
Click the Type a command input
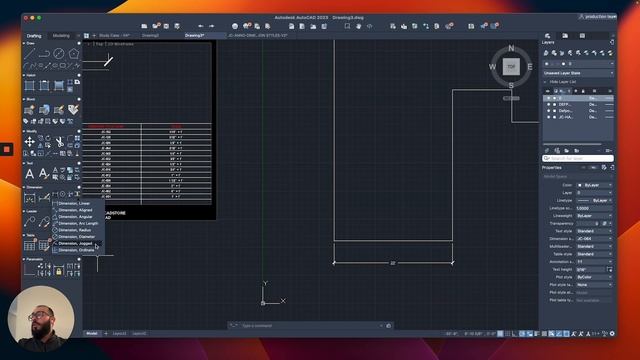pos(310,326)
